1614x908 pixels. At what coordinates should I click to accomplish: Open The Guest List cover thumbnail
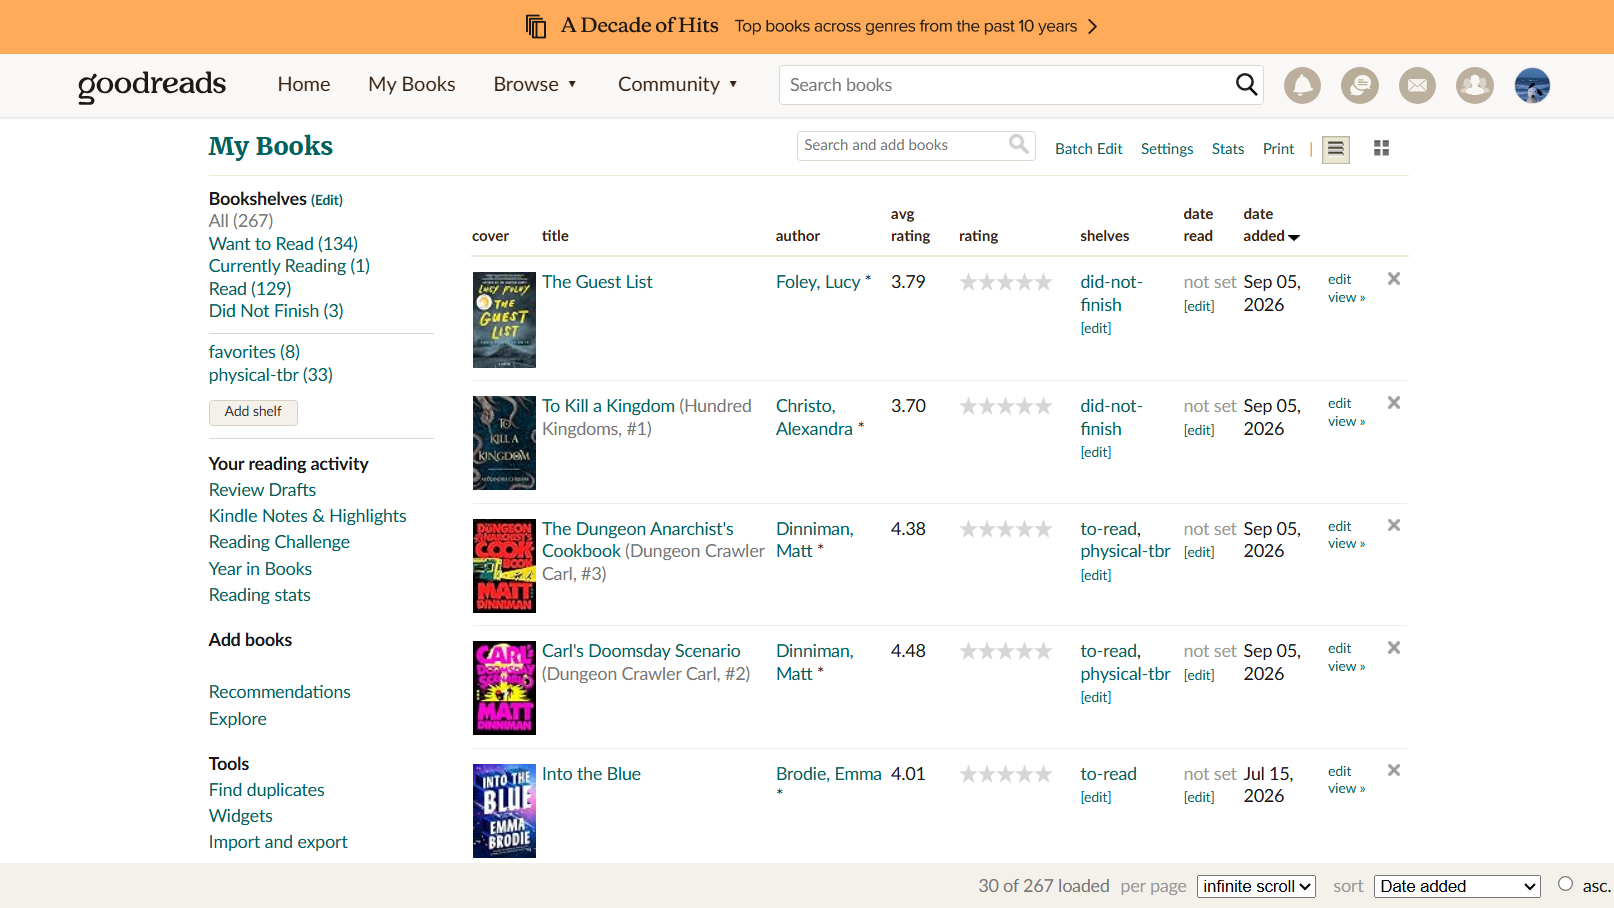pos(504,320)
